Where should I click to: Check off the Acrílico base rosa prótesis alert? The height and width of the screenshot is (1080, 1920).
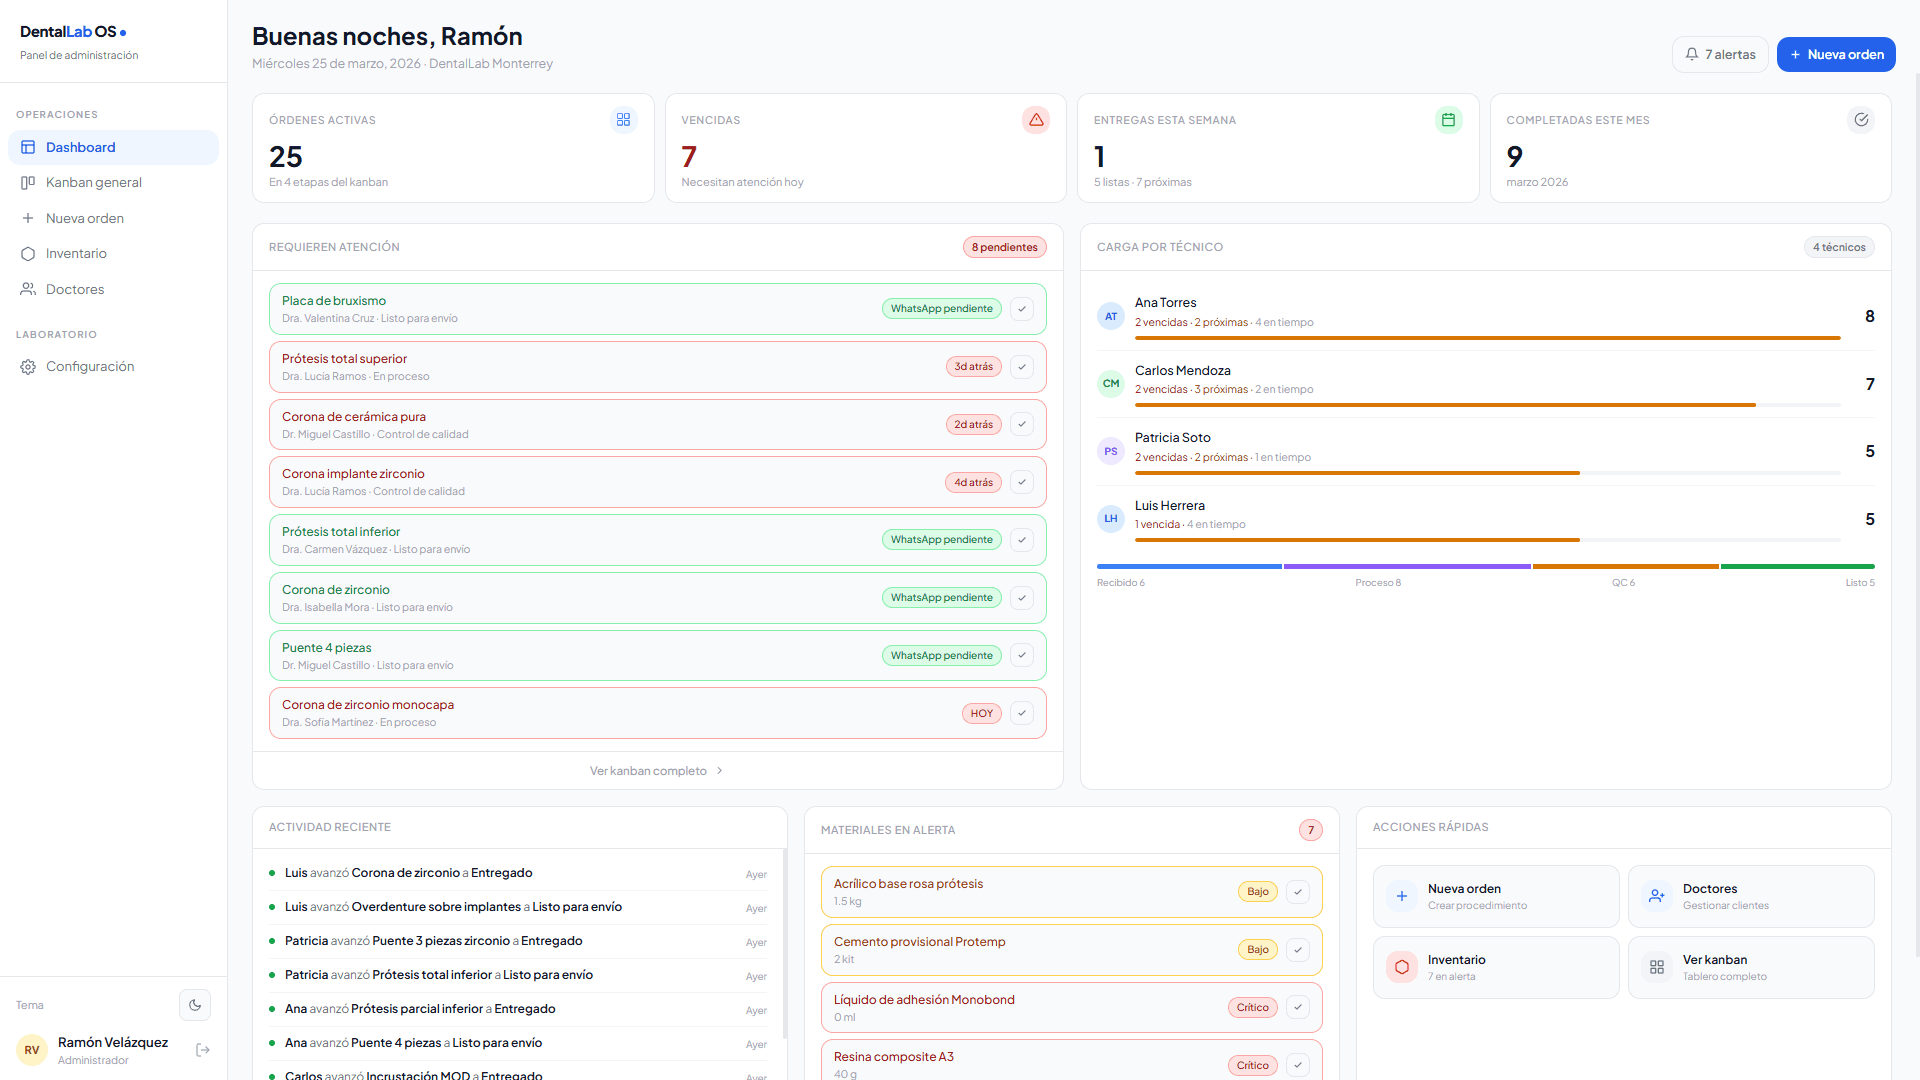point(1298,892)
